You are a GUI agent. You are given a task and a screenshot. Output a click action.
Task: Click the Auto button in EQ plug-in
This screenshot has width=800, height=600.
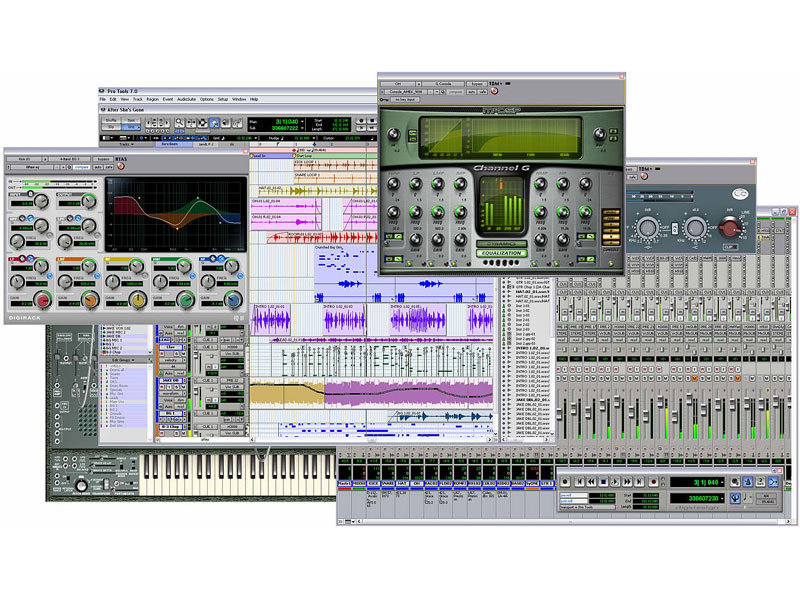(x=98, y=167)
